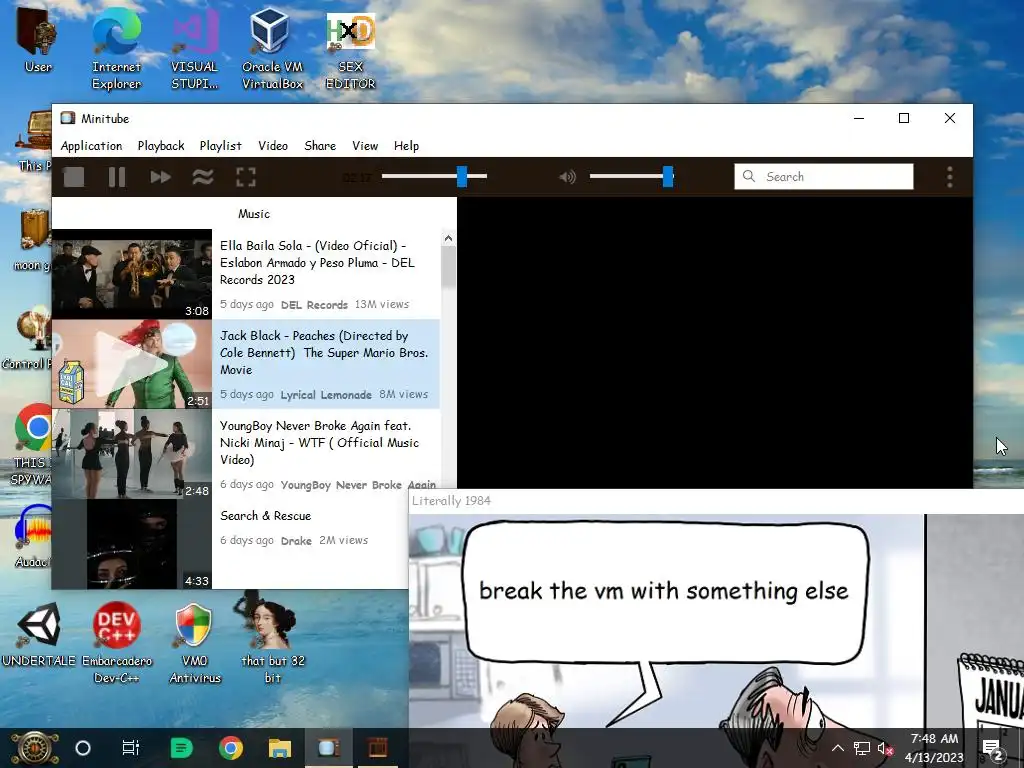
Task: Switch to Minitube taskbar button
Action: coord(328,748)
